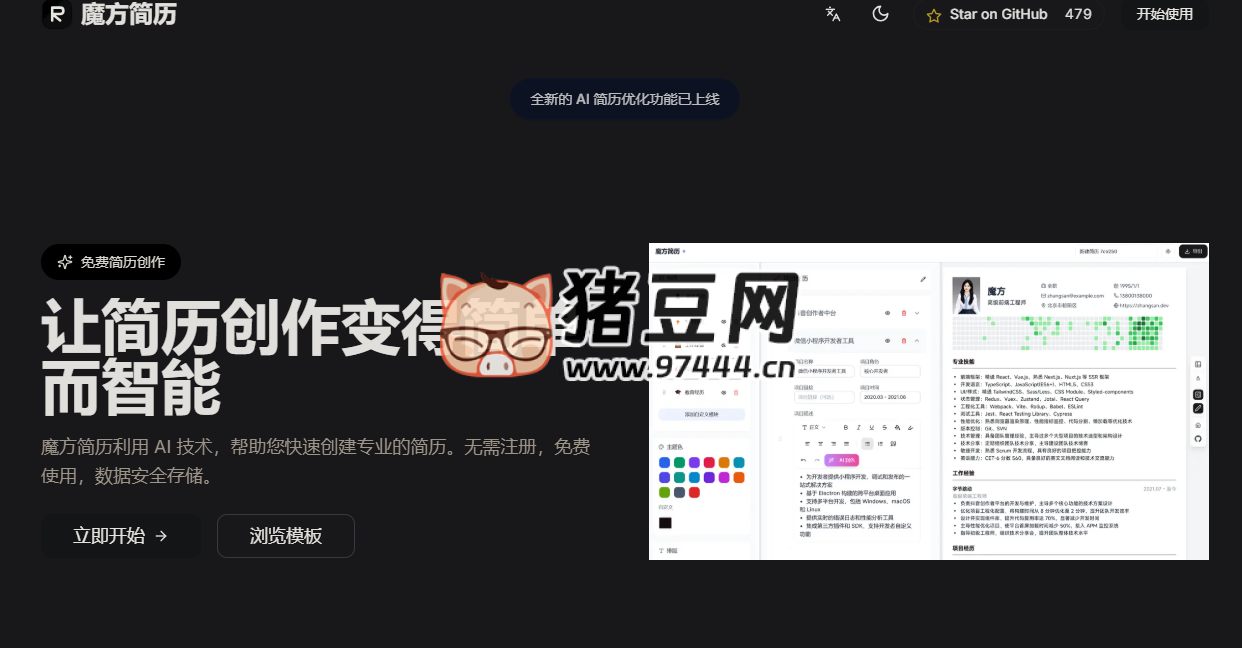Collapse the 微信小程序开发者工具 panel chevron

917,340
